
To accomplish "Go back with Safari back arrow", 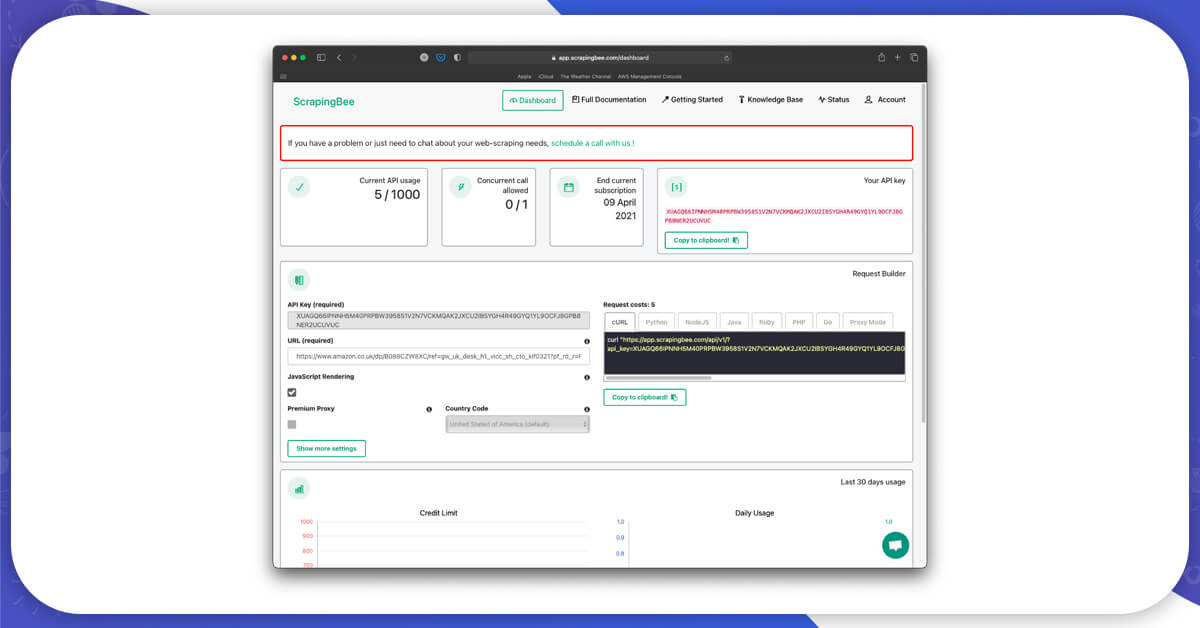I will (339, 58).
